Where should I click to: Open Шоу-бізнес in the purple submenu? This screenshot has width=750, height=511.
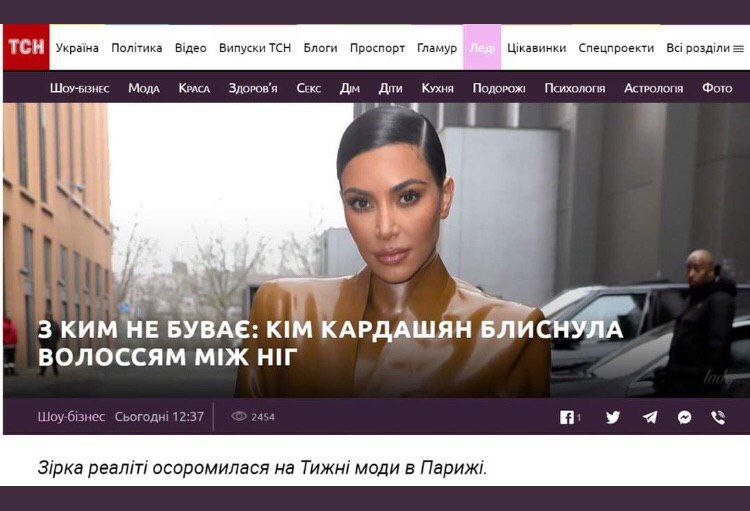[x=79, y=88]
